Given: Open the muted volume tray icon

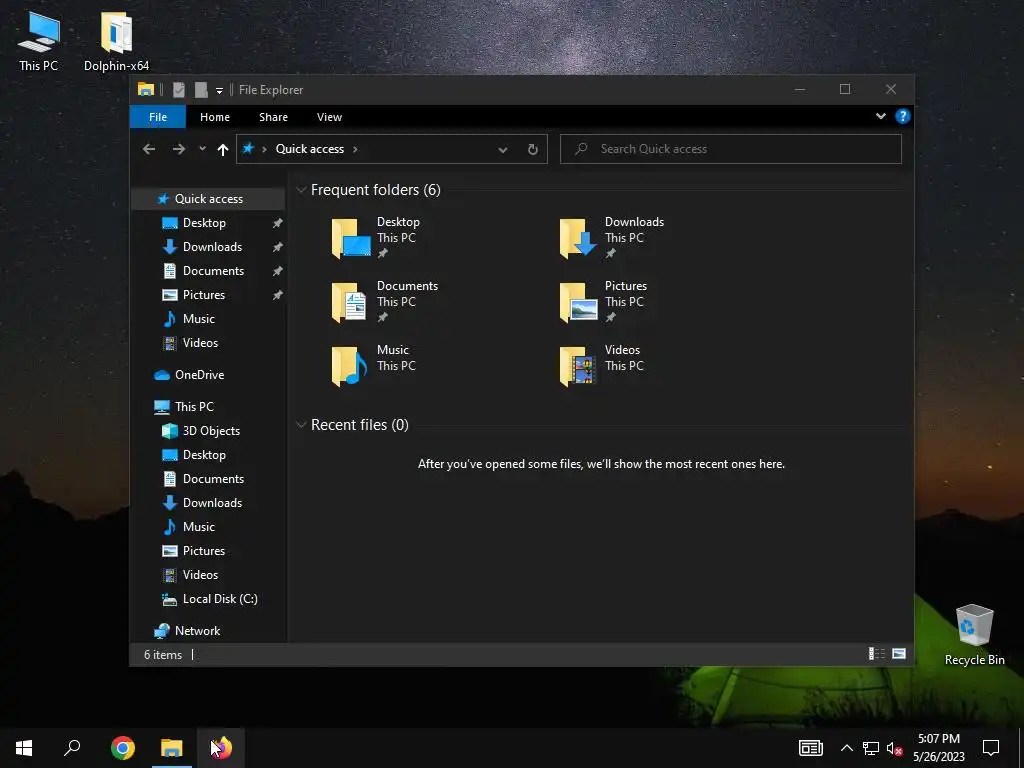Looking at the screenshot, I should [895, 748].
